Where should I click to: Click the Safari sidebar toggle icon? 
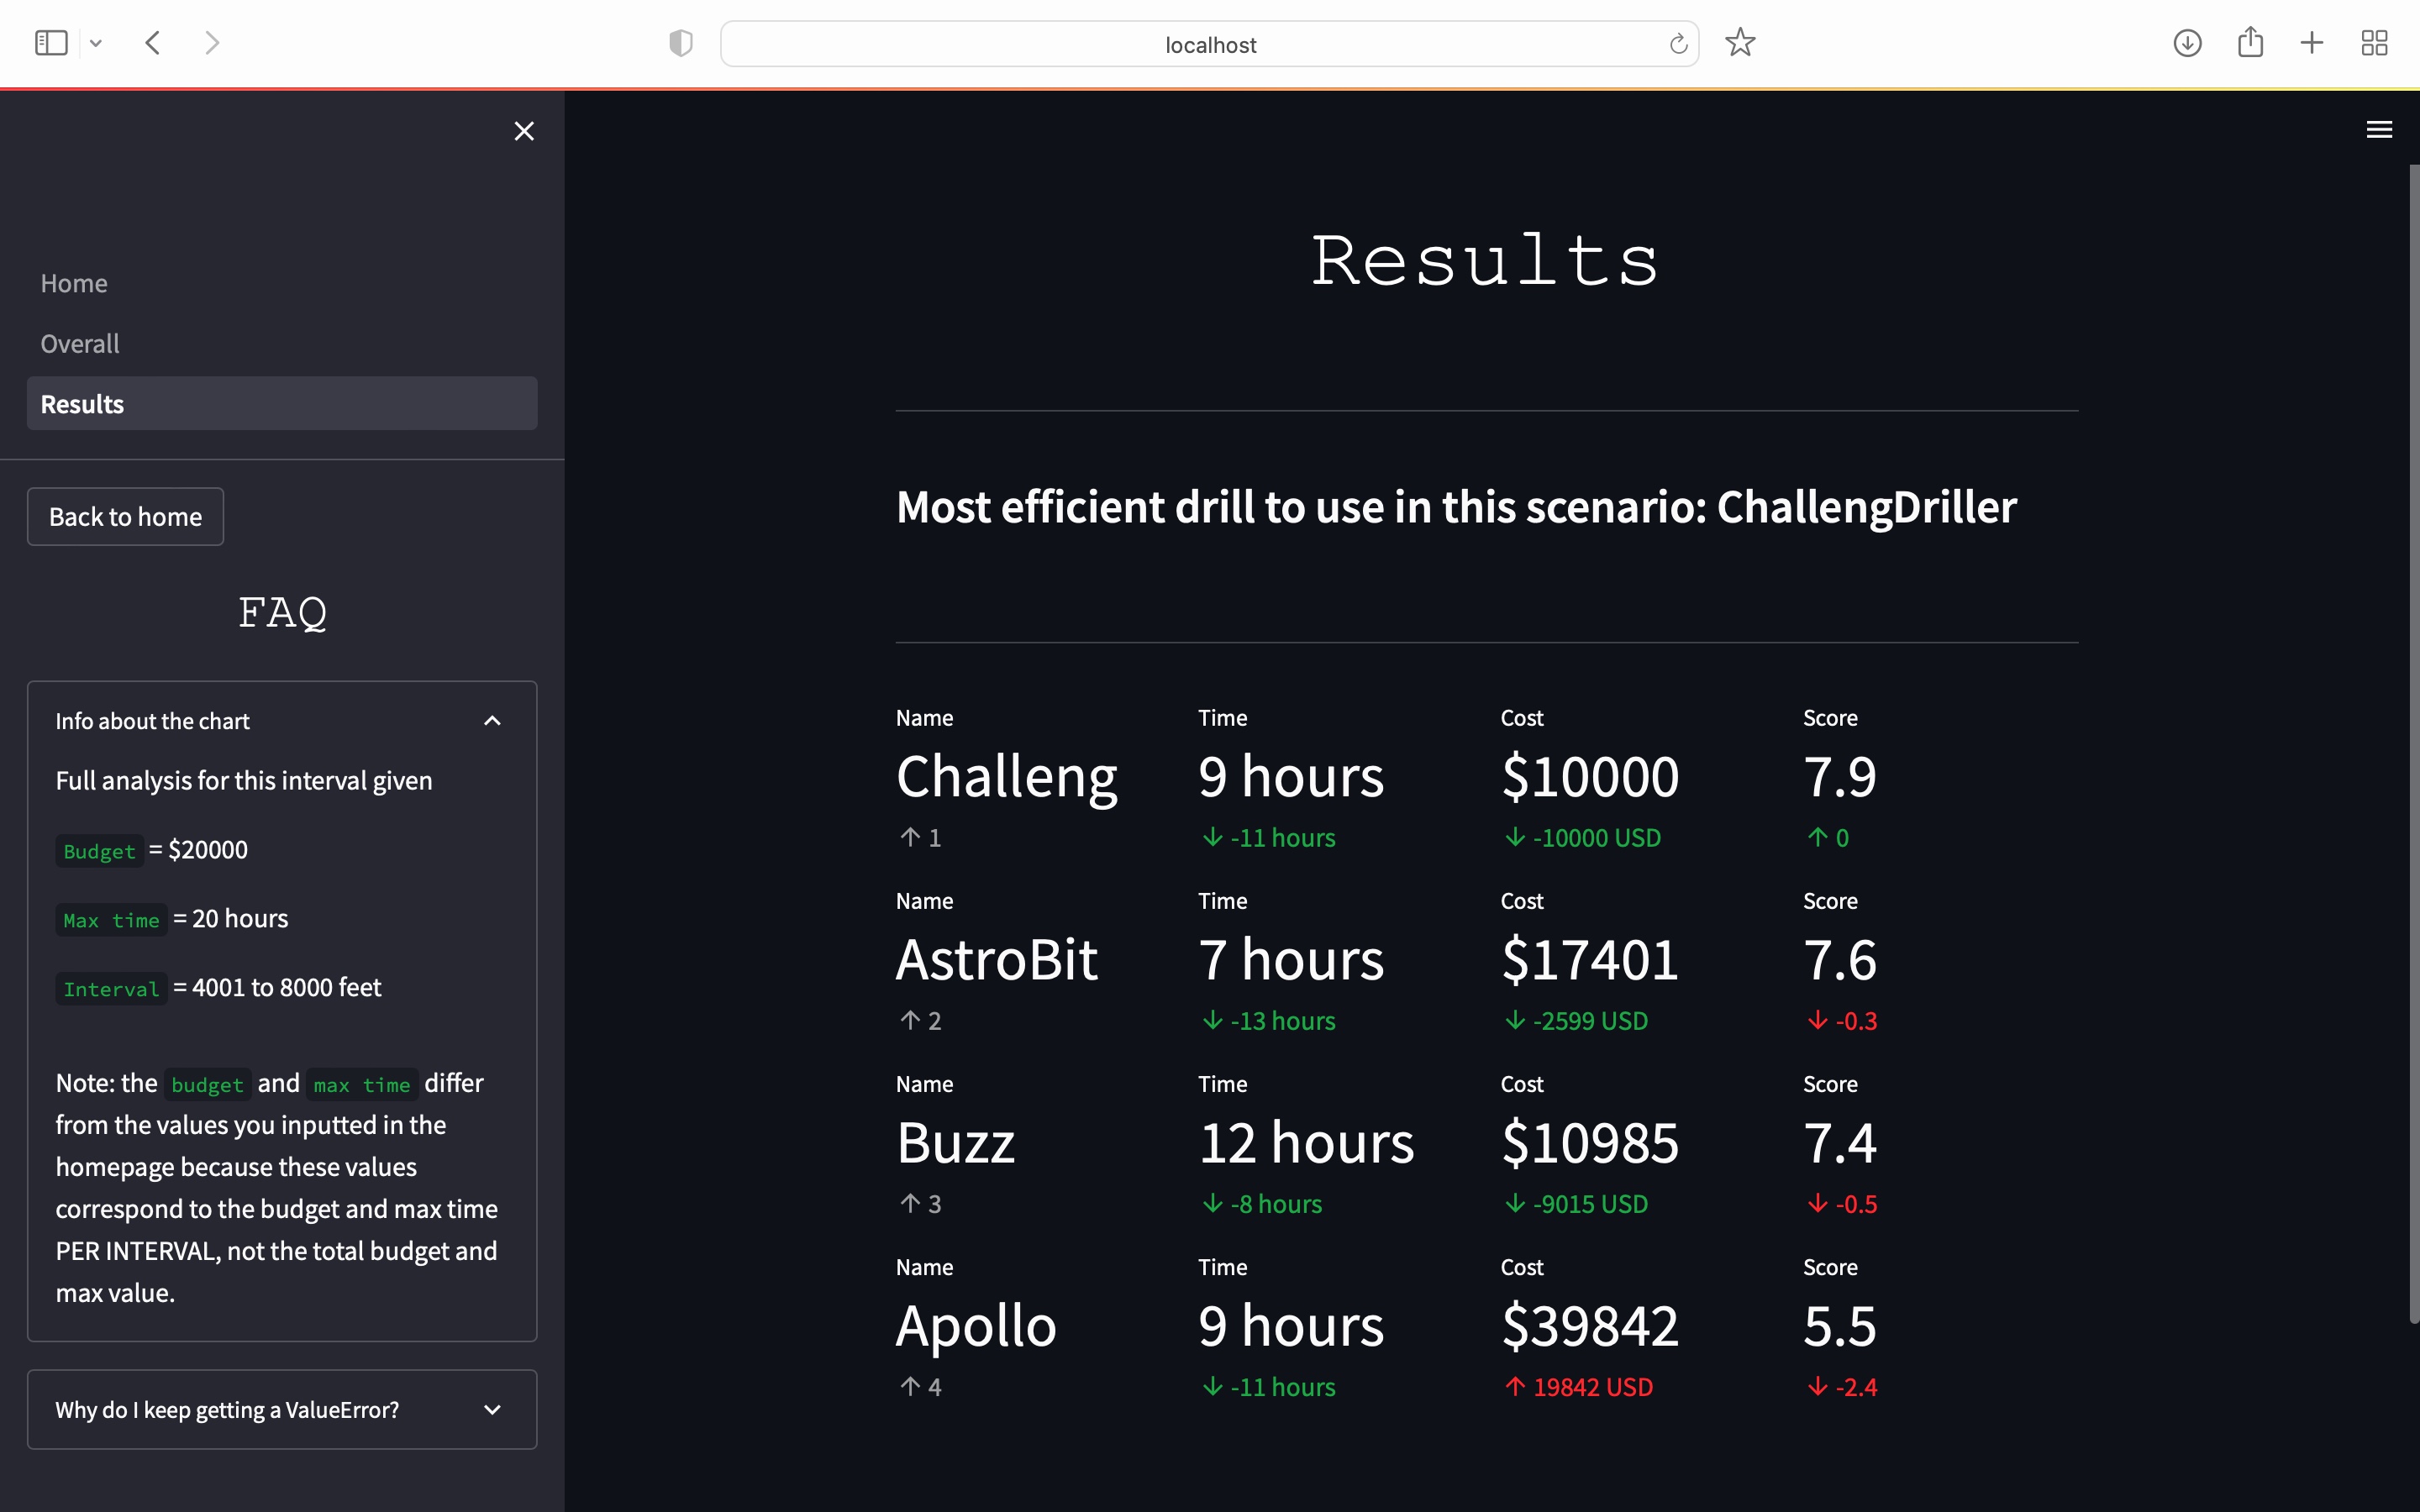tap(51, 43)
